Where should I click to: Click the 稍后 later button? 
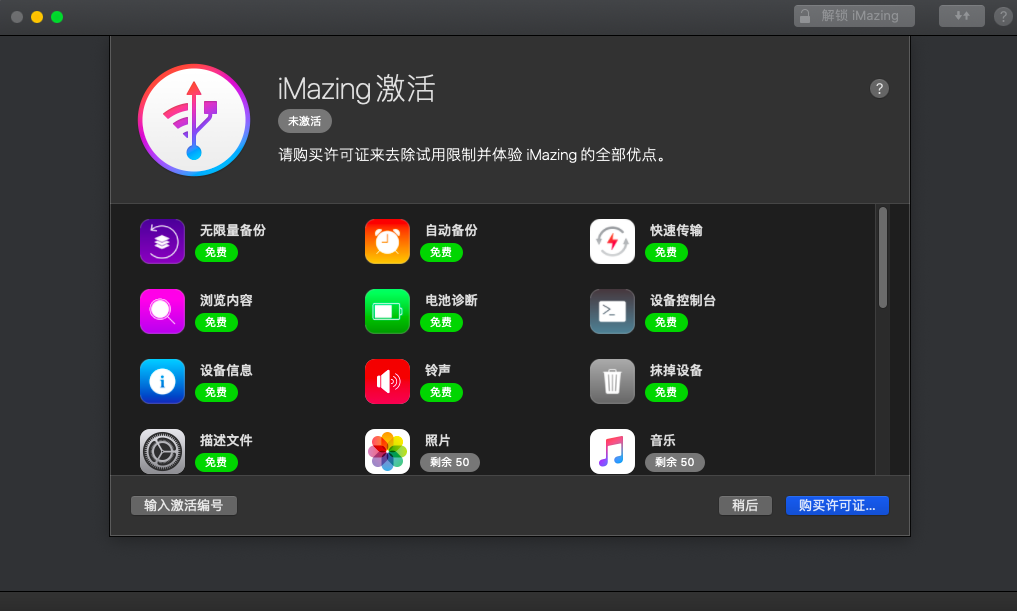coord(745,505)
